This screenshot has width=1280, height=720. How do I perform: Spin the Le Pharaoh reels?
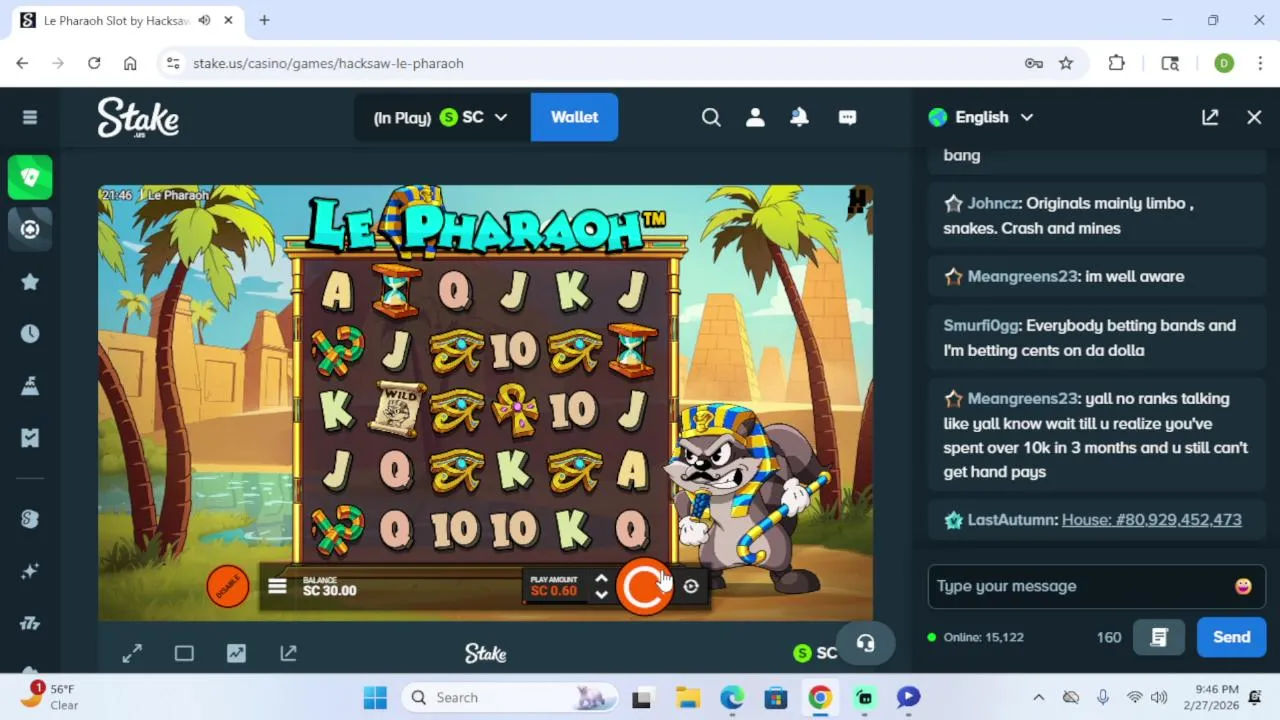[644, 587]
